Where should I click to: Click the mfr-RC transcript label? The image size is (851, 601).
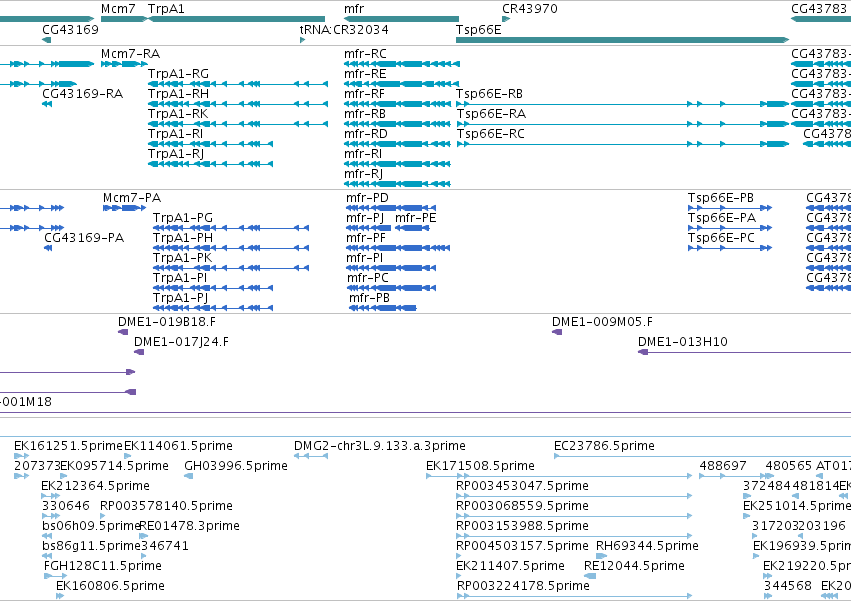pyautogui.click(x=365, y=54)
